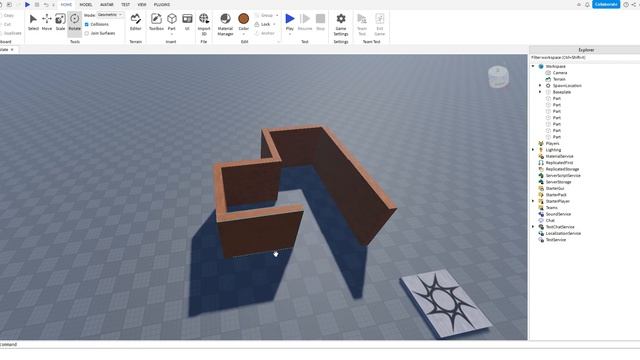
Task: Activate the Scale tool
Action: (x=60, y=22)
